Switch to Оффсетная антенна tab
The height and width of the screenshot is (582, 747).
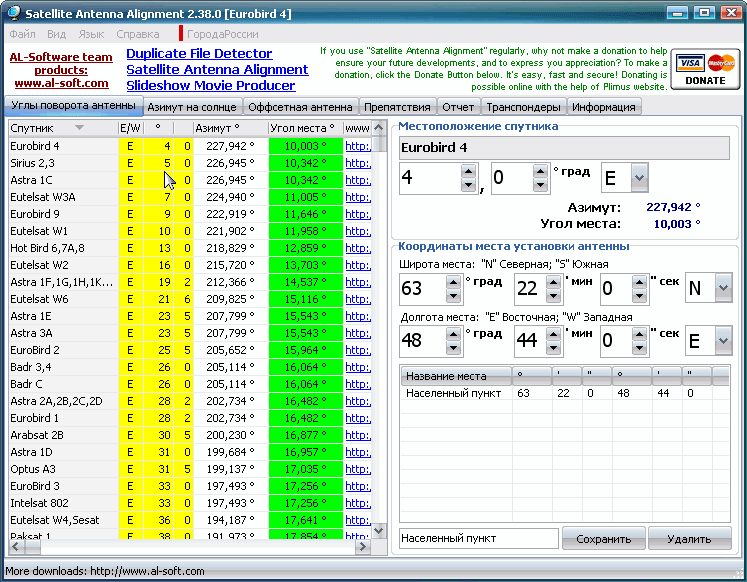coord(300,107)
